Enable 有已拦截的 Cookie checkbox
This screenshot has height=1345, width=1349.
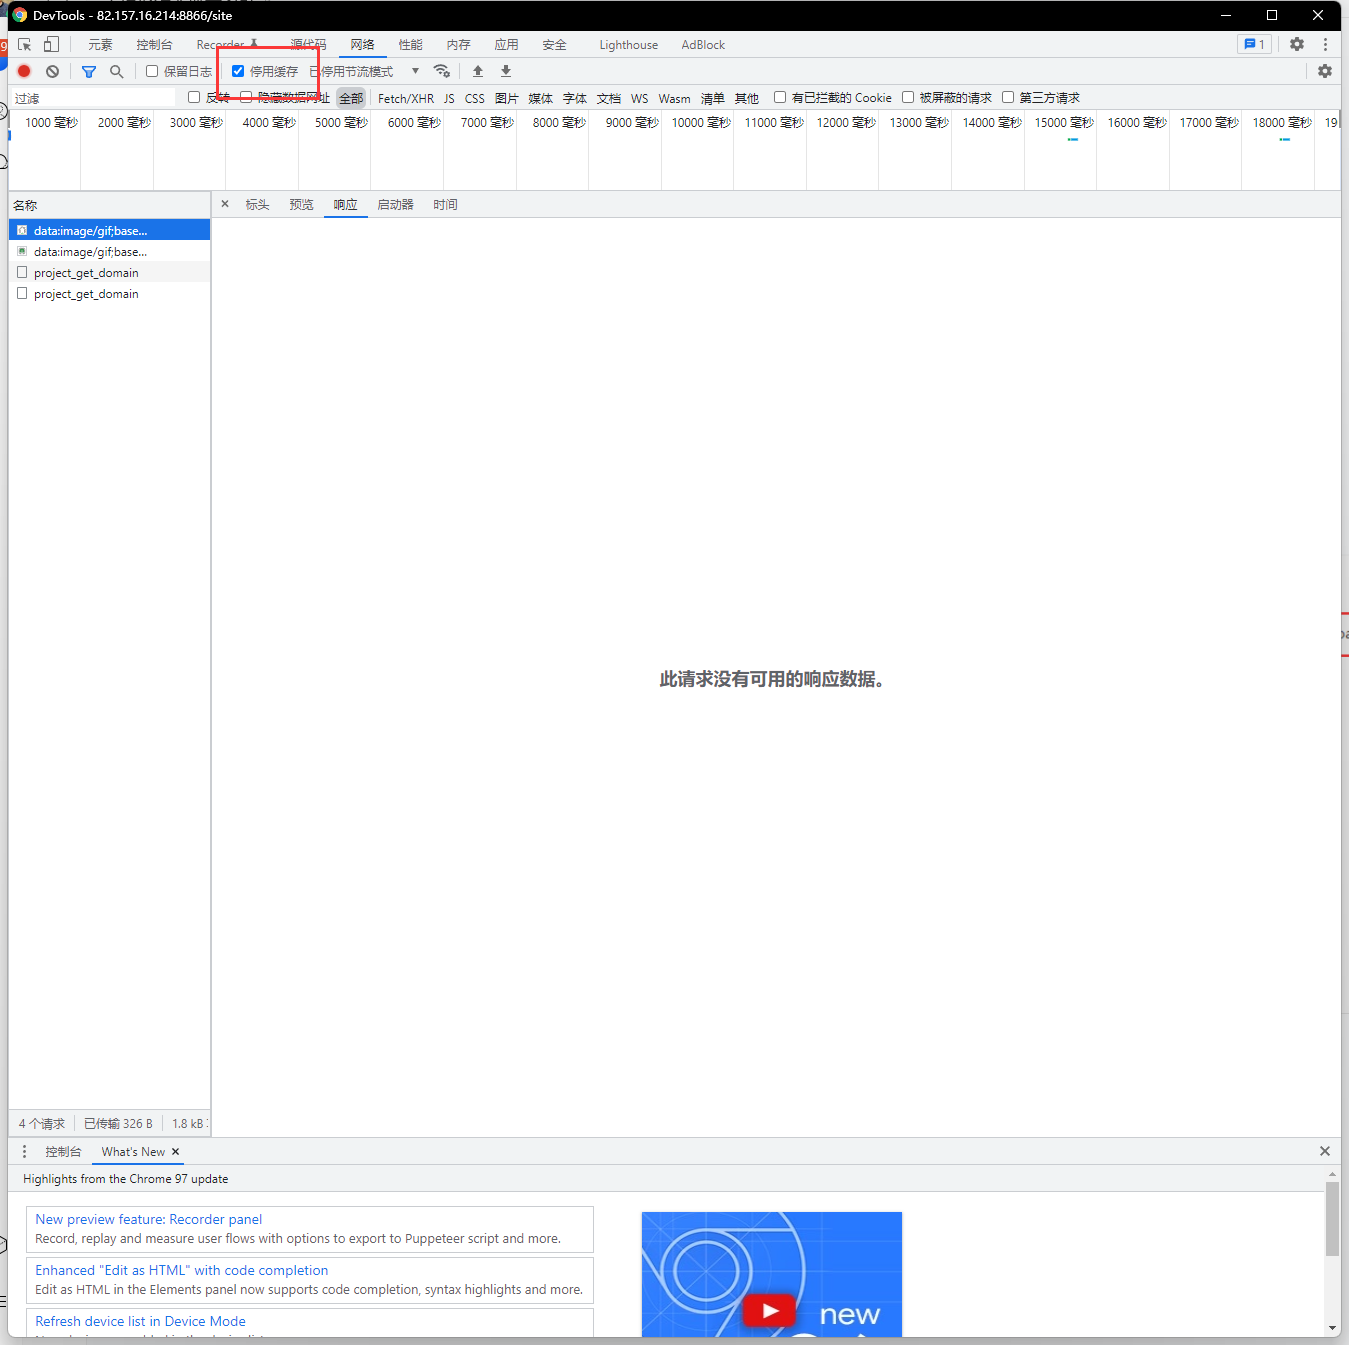(780, 97)
